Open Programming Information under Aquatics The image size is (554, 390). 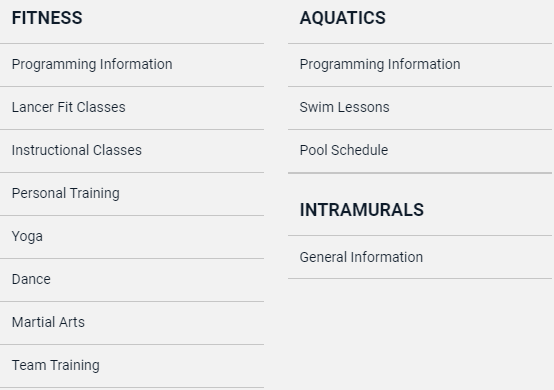380,64
